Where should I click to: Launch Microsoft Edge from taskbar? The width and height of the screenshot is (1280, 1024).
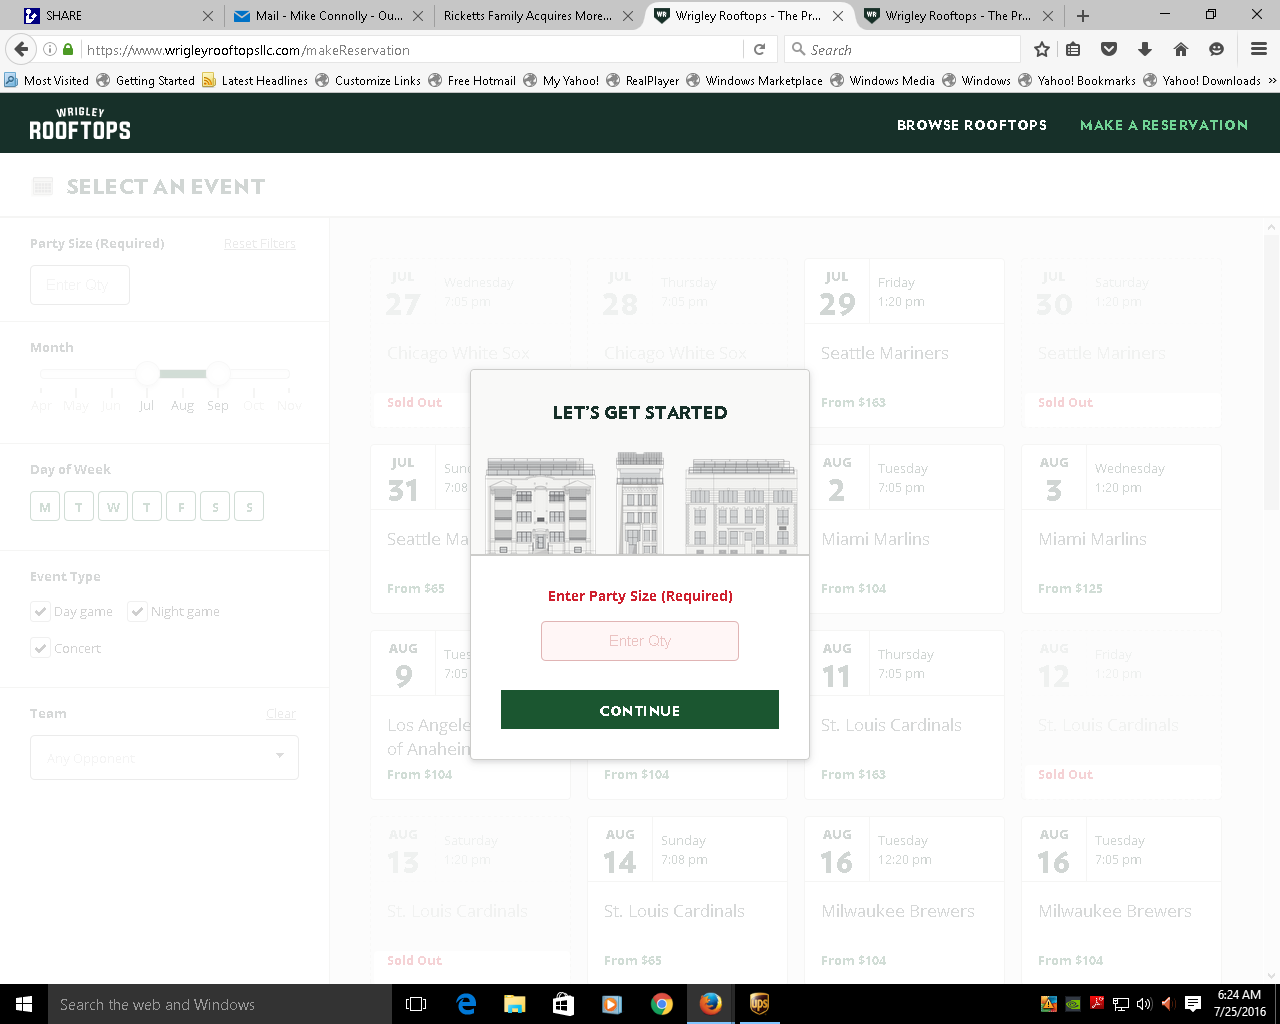point(466,1004)
